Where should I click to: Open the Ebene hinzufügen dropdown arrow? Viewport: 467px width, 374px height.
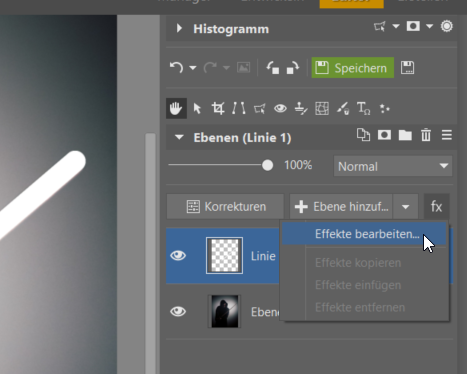(405, 207)
